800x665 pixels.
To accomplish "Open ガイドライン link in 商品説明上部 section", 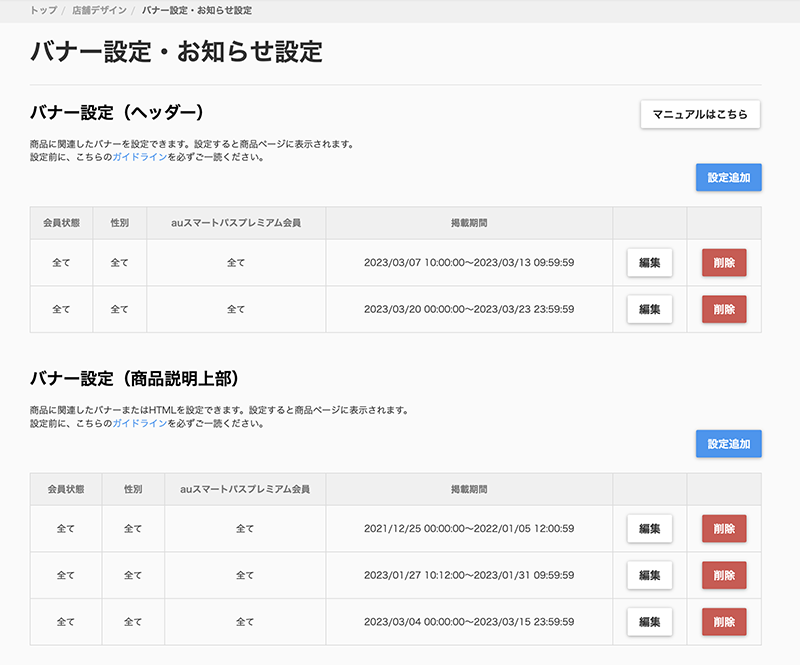I will pos(140,423).
